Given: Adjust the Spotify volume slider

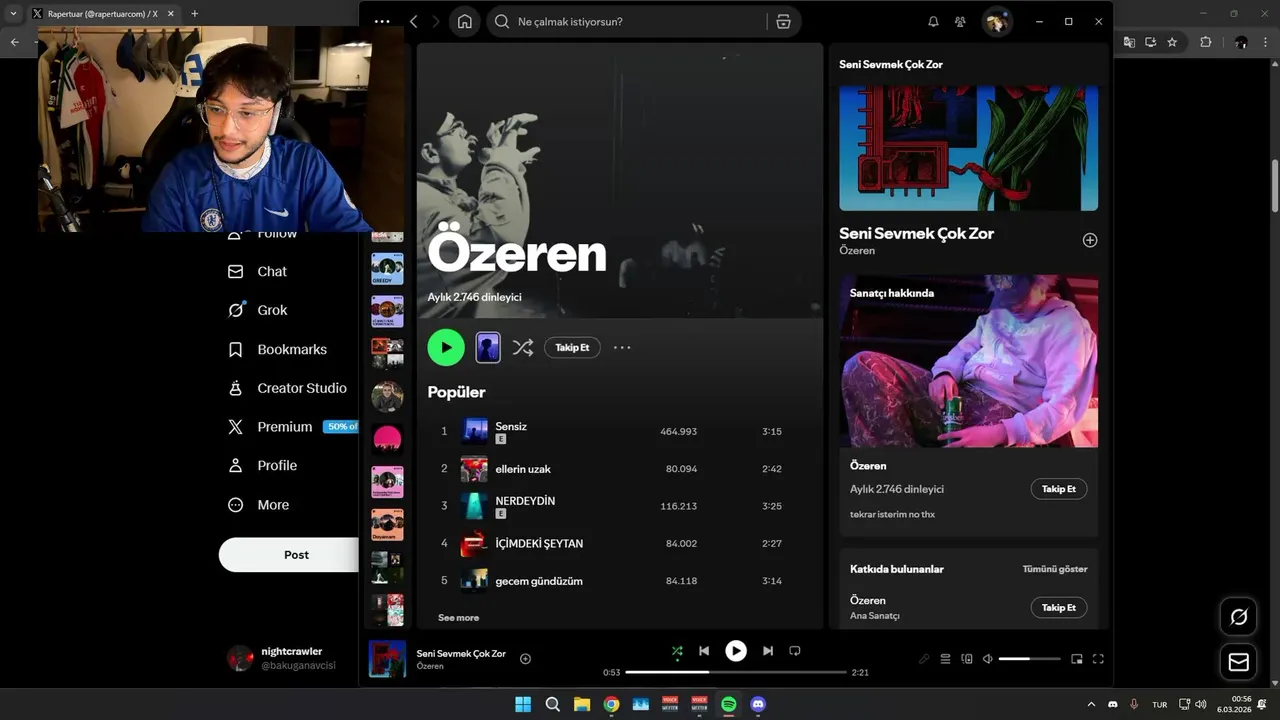Looking at the screenshot, I should 1029,659.
